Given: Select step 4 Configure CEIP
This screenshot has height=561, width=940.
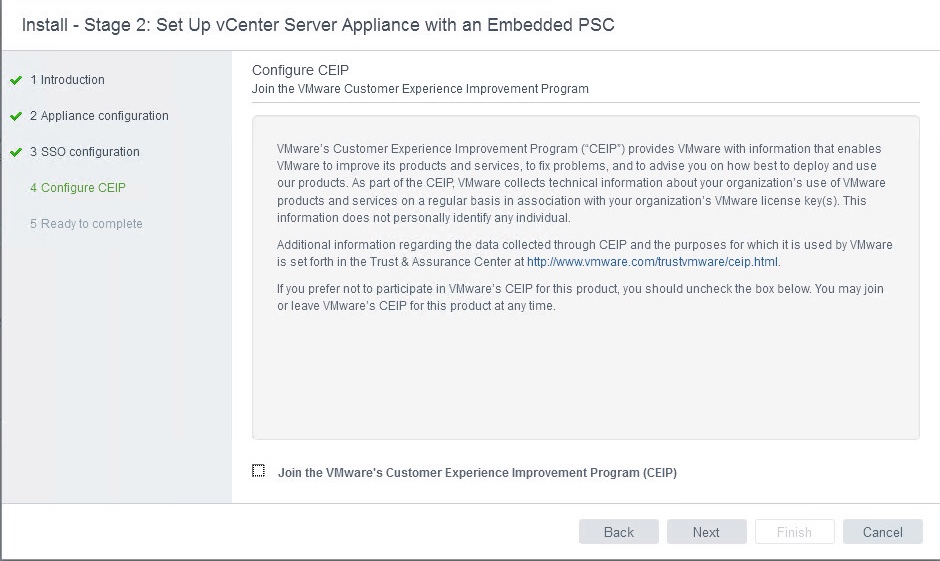Looking at the screenshot, I should click(x=78, y=188).
